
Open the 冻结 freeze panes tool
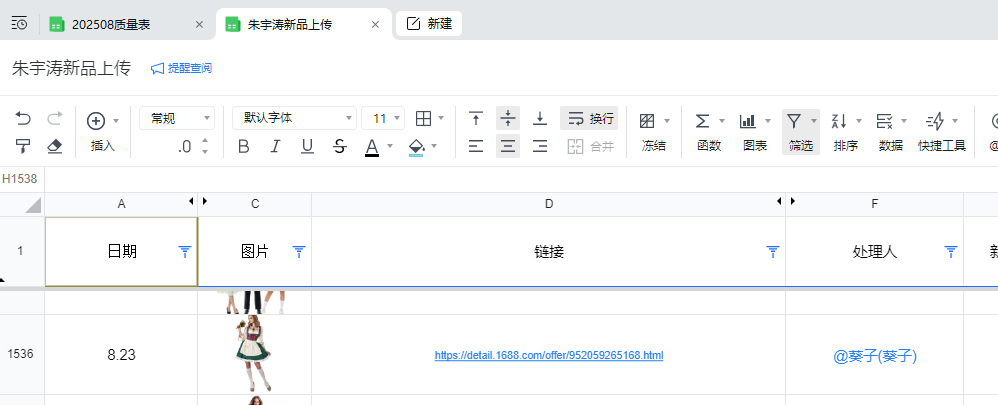click(653, 130)
